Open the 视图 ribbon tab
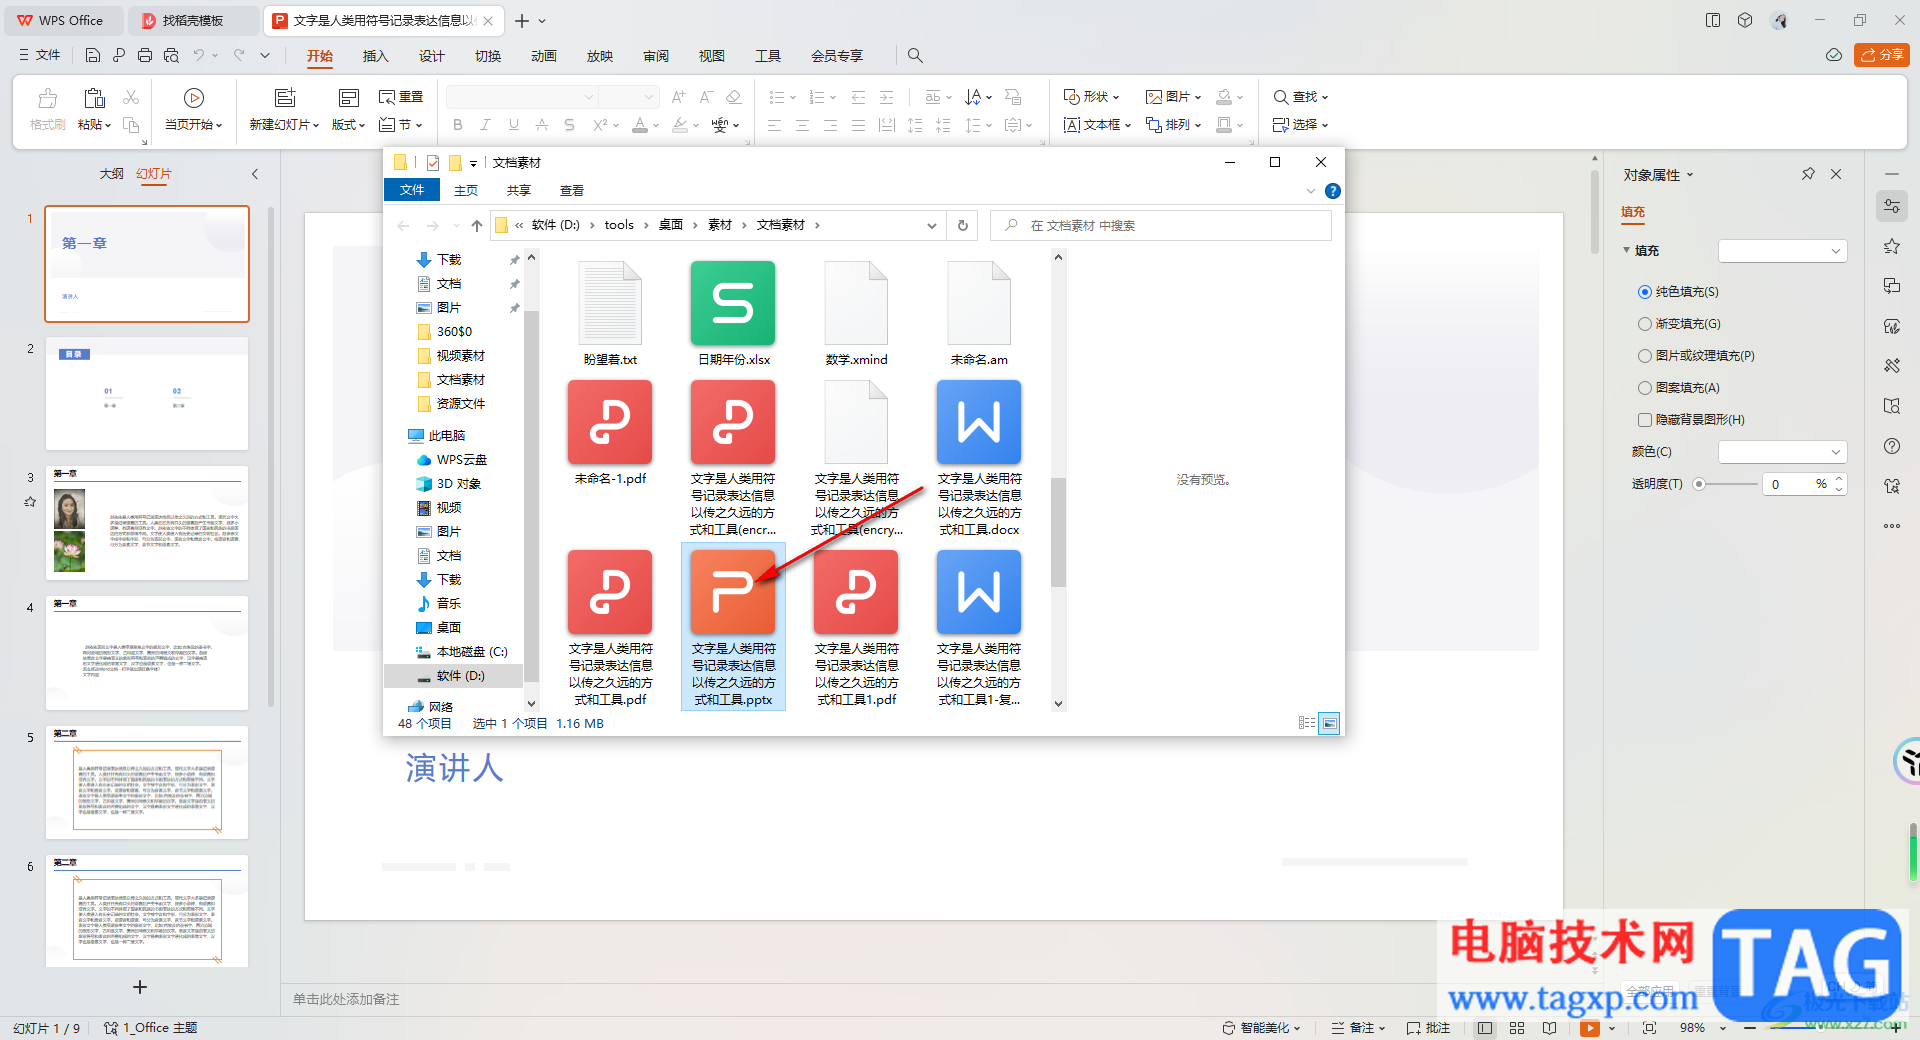Image resolution: width=1920 pixels, height=1040 pixels. tap(711, 56)
